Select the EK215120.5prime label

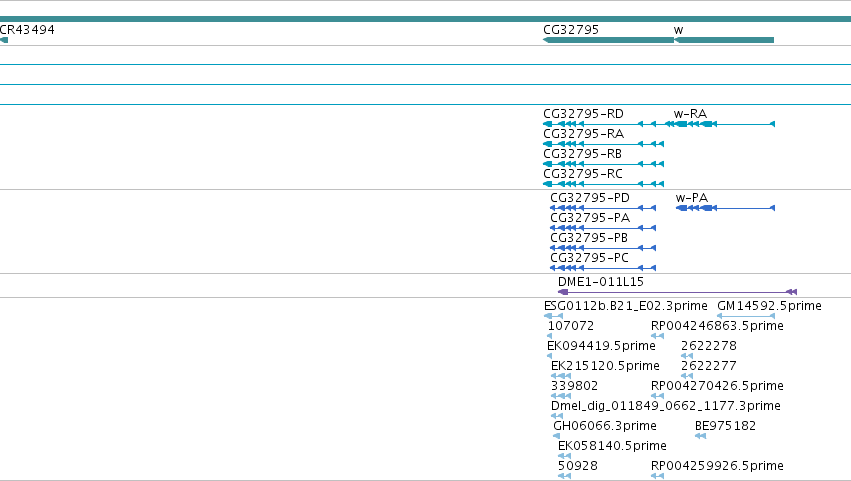605,366
